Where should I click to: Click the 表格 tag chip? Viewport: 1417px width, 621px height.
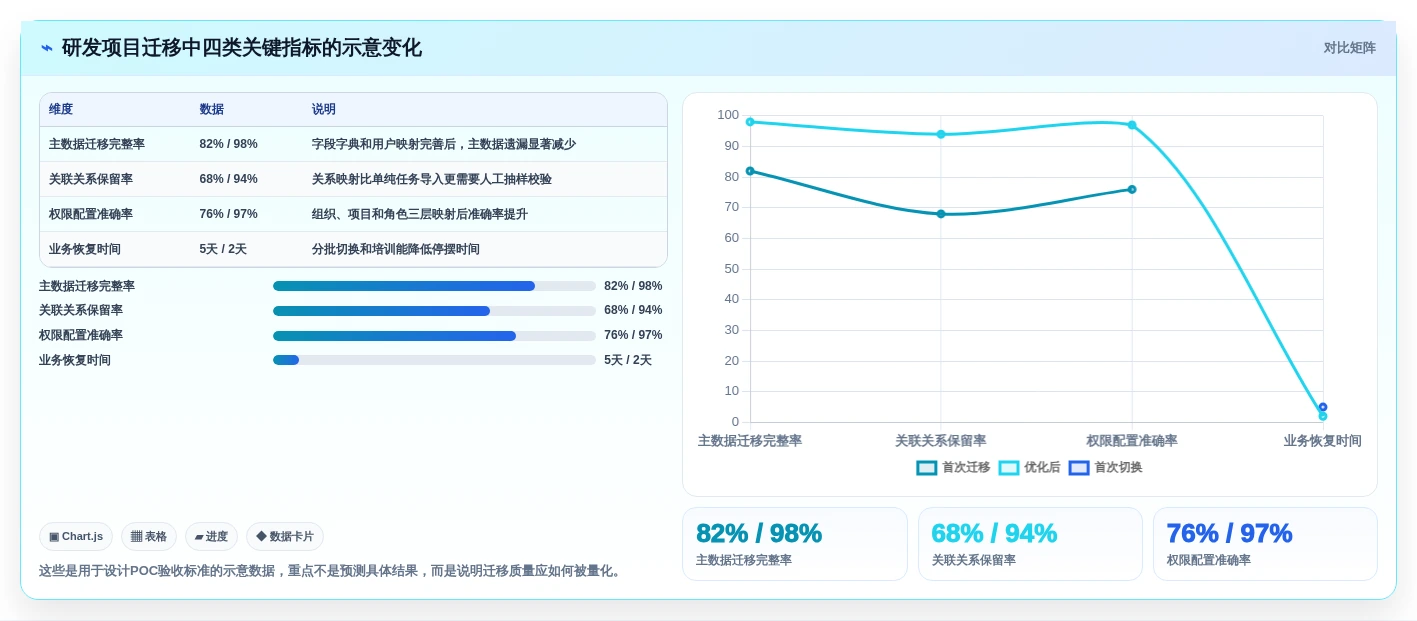pyautogui.click(x=149, y=537)
